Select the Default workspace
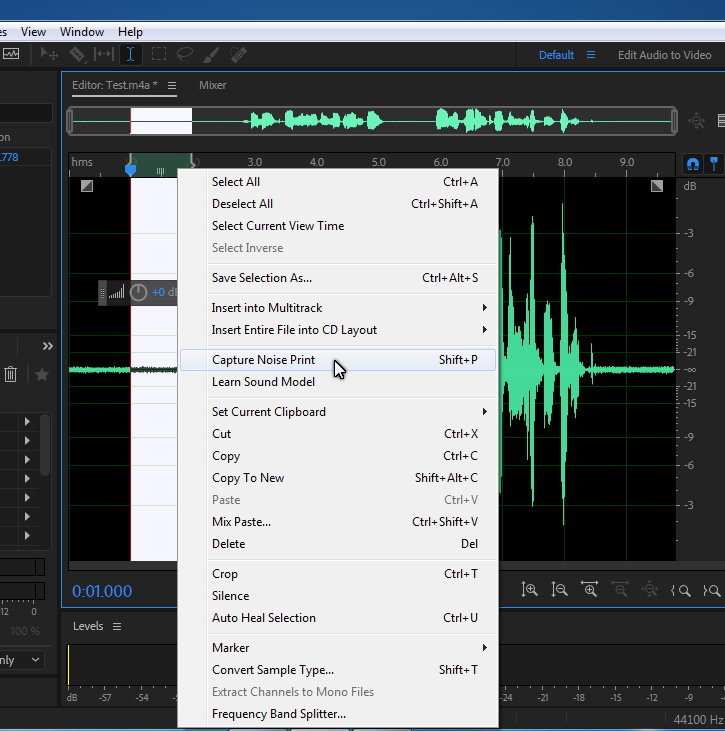The image size is (725, 731). (x=556, y=55)
